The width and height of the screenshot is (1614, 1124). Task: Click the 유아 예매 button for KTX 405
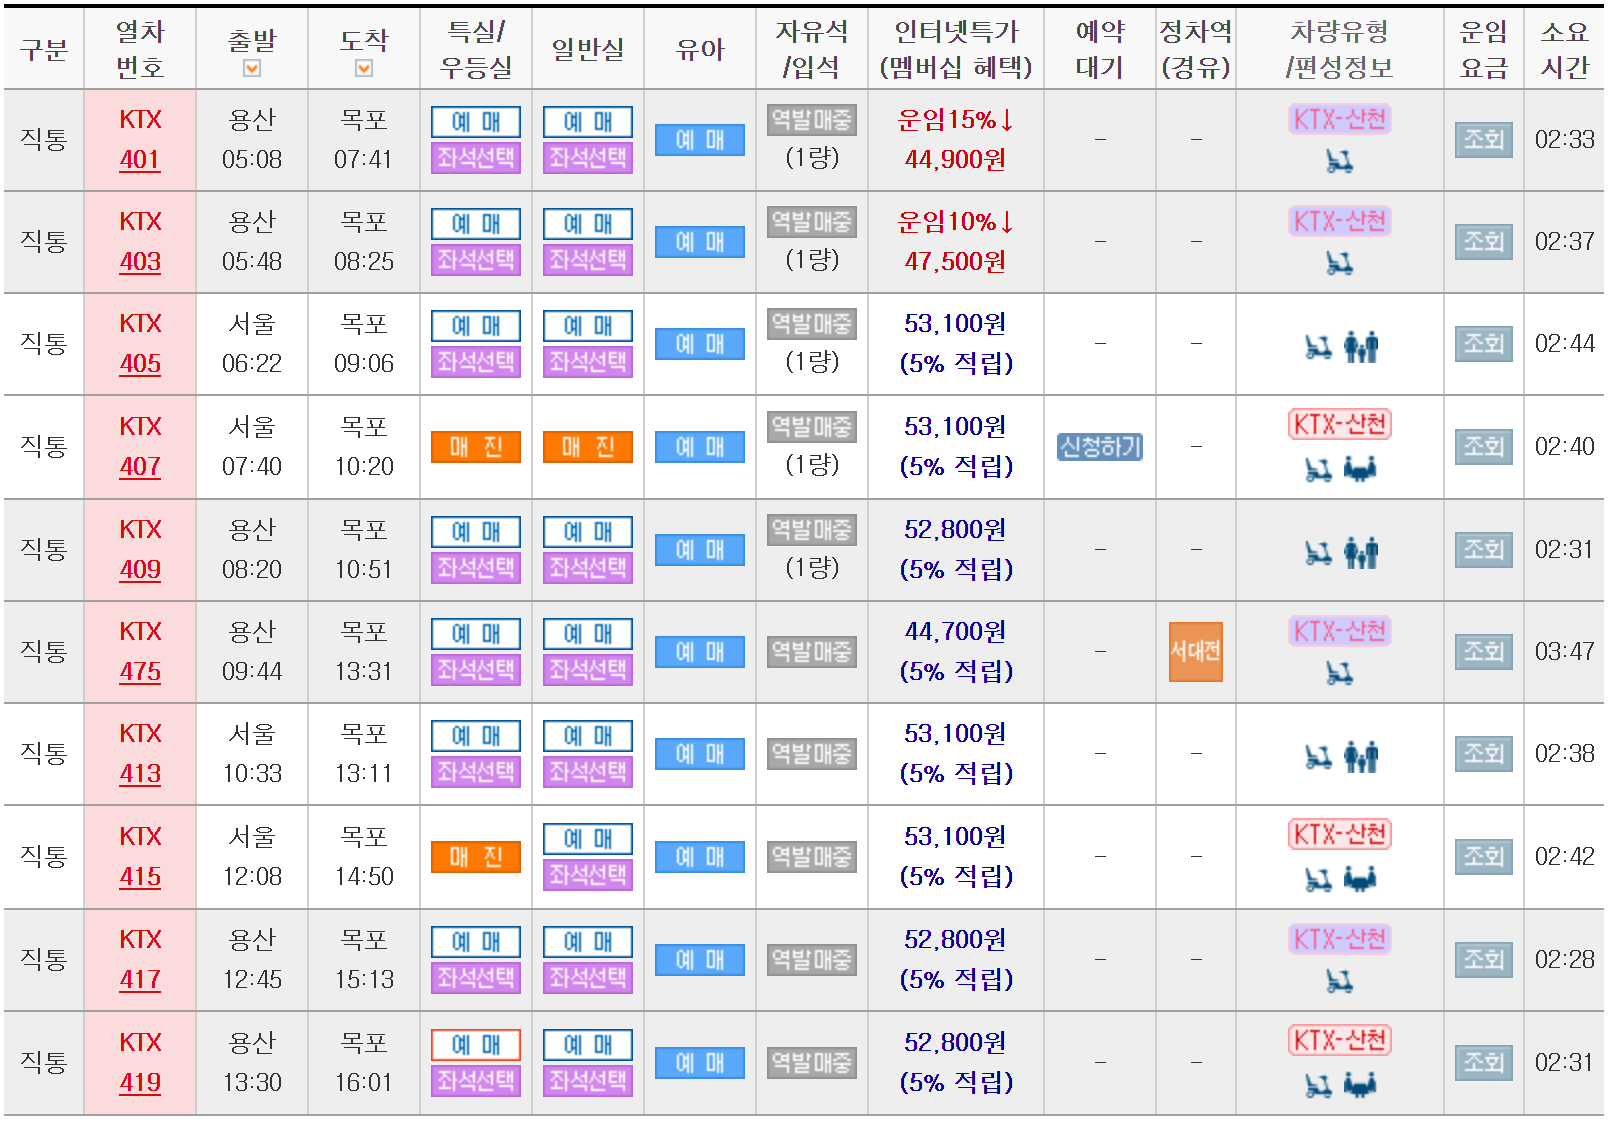700,344
